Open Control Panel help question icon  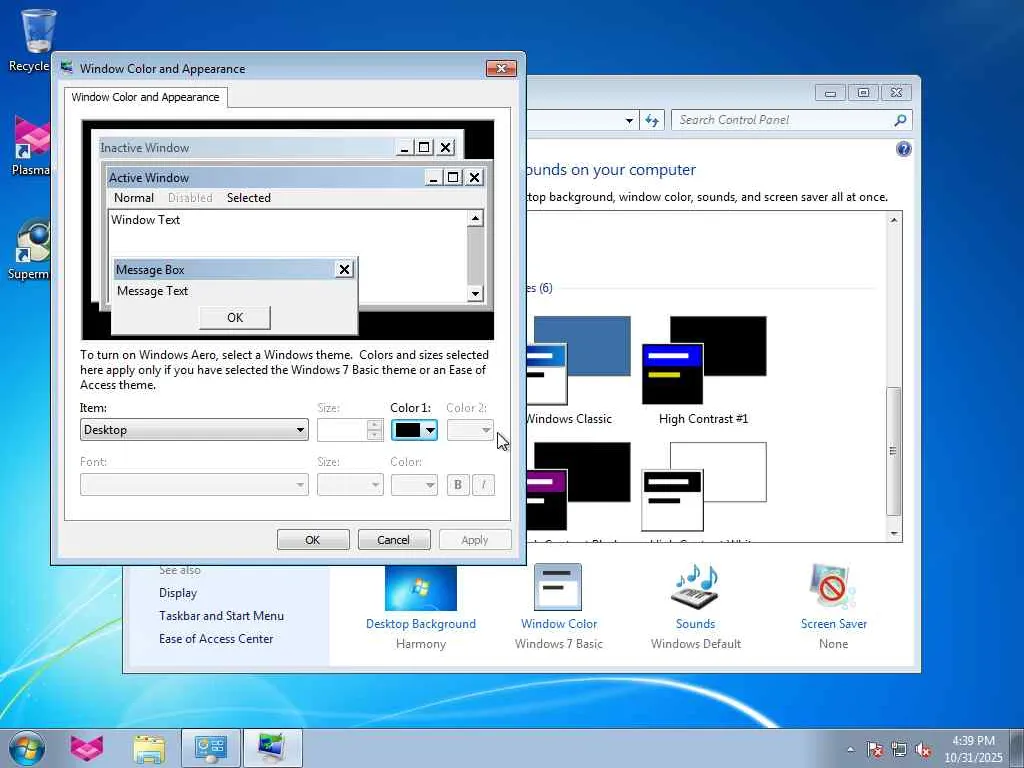pos(903,150)
